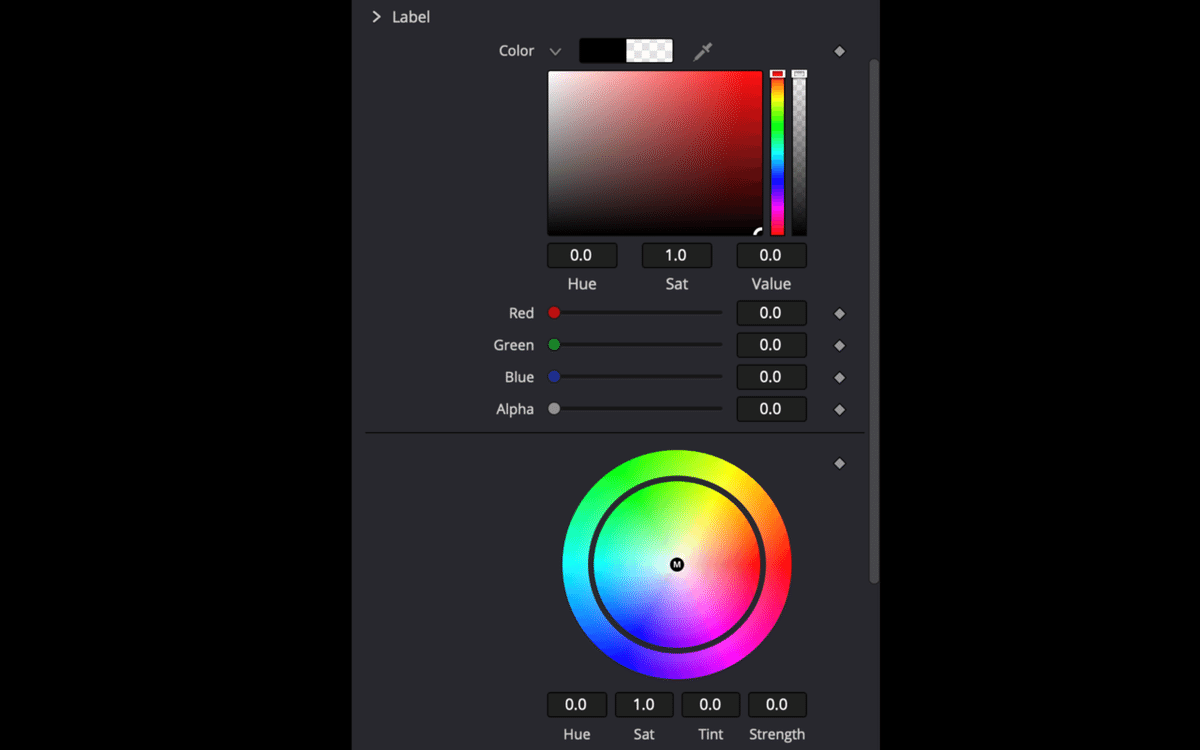1200x750 pixels.
Task: Expand the Label section chevron
Action: [x=377, y=17]
